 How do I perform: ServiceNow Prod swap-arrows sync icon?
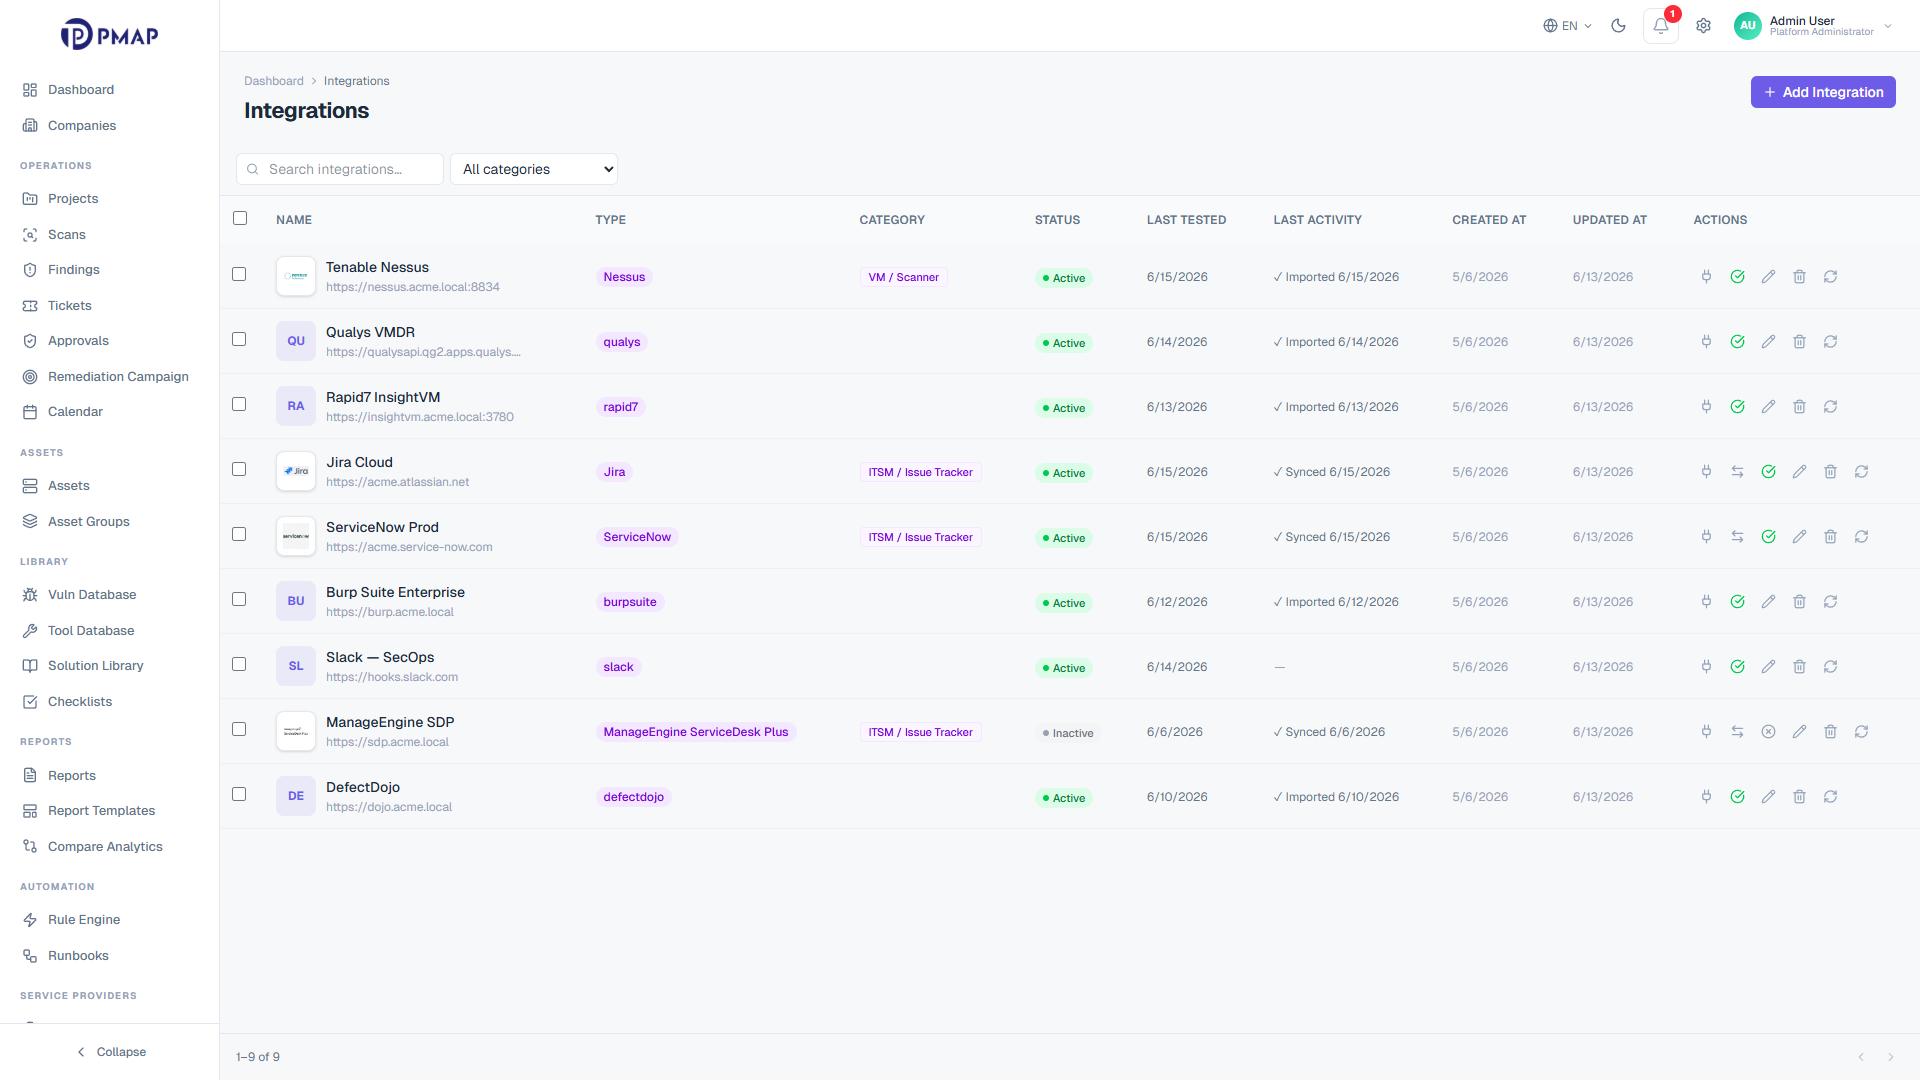click(1737, 537)
